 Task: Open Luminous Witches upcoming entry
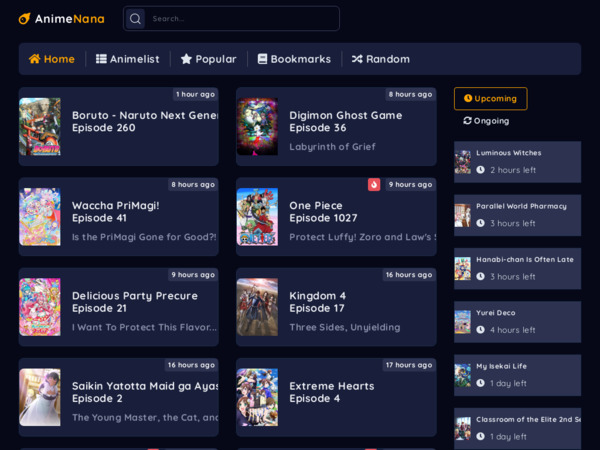pyautogui.click(x=517, y=162)
